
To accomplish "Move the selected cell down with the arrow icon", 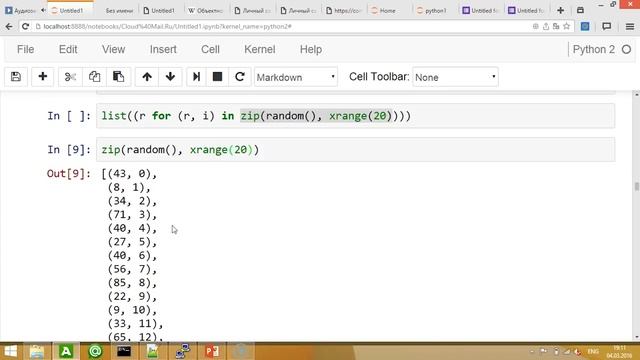I will (x=171, y=77).
